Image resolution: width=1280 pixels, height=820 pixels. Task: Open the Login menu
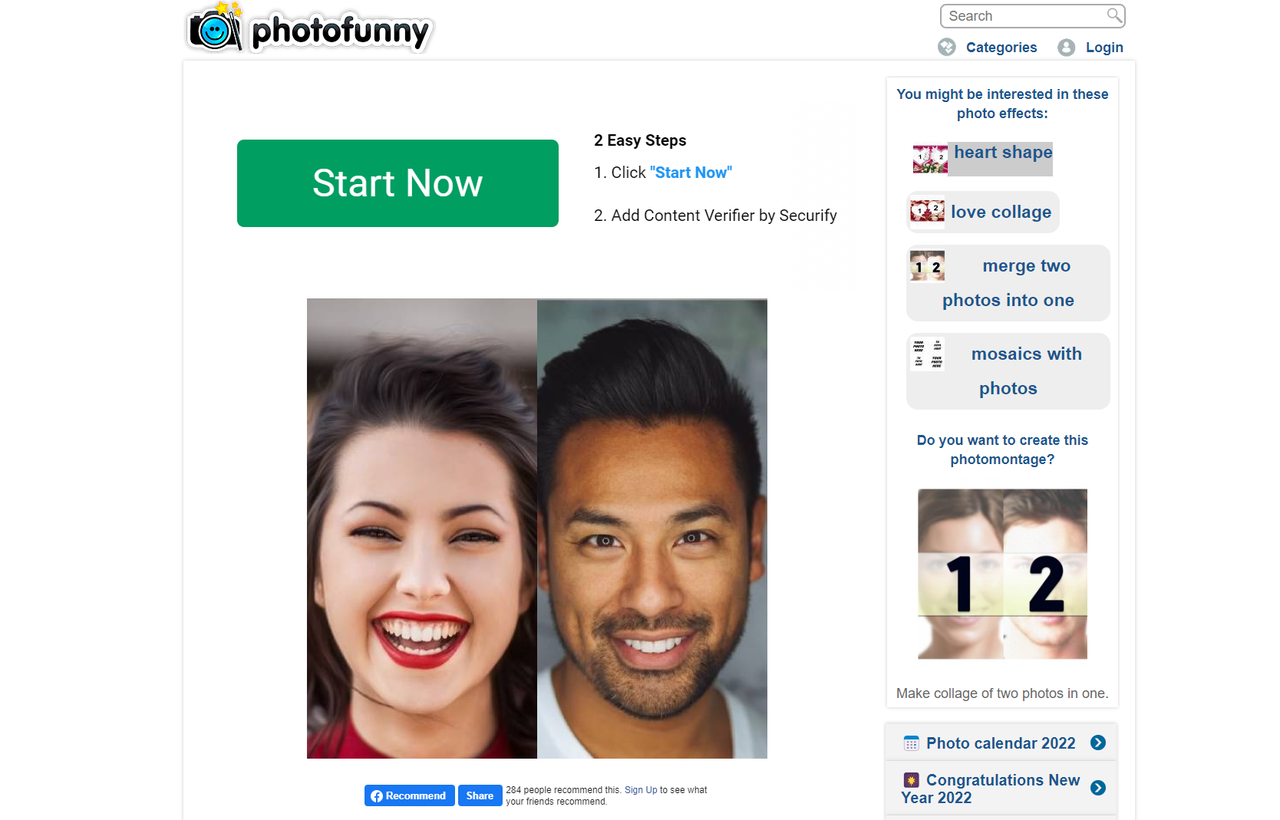(x=1104, y=47)
